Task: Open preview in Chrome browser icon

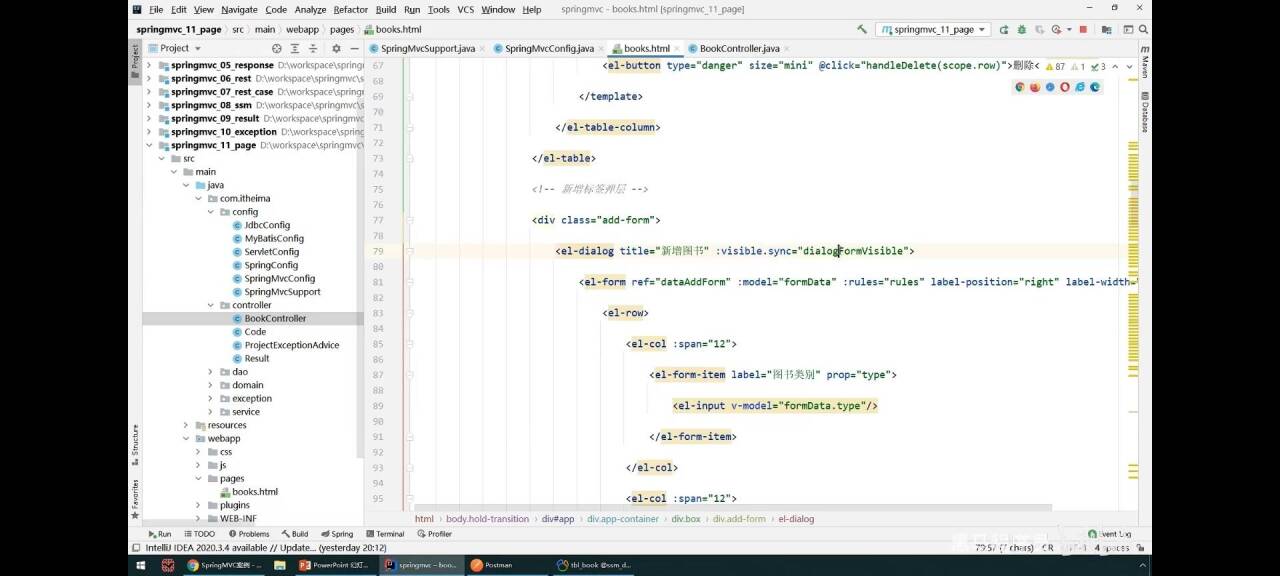Action: point(1020,87)
